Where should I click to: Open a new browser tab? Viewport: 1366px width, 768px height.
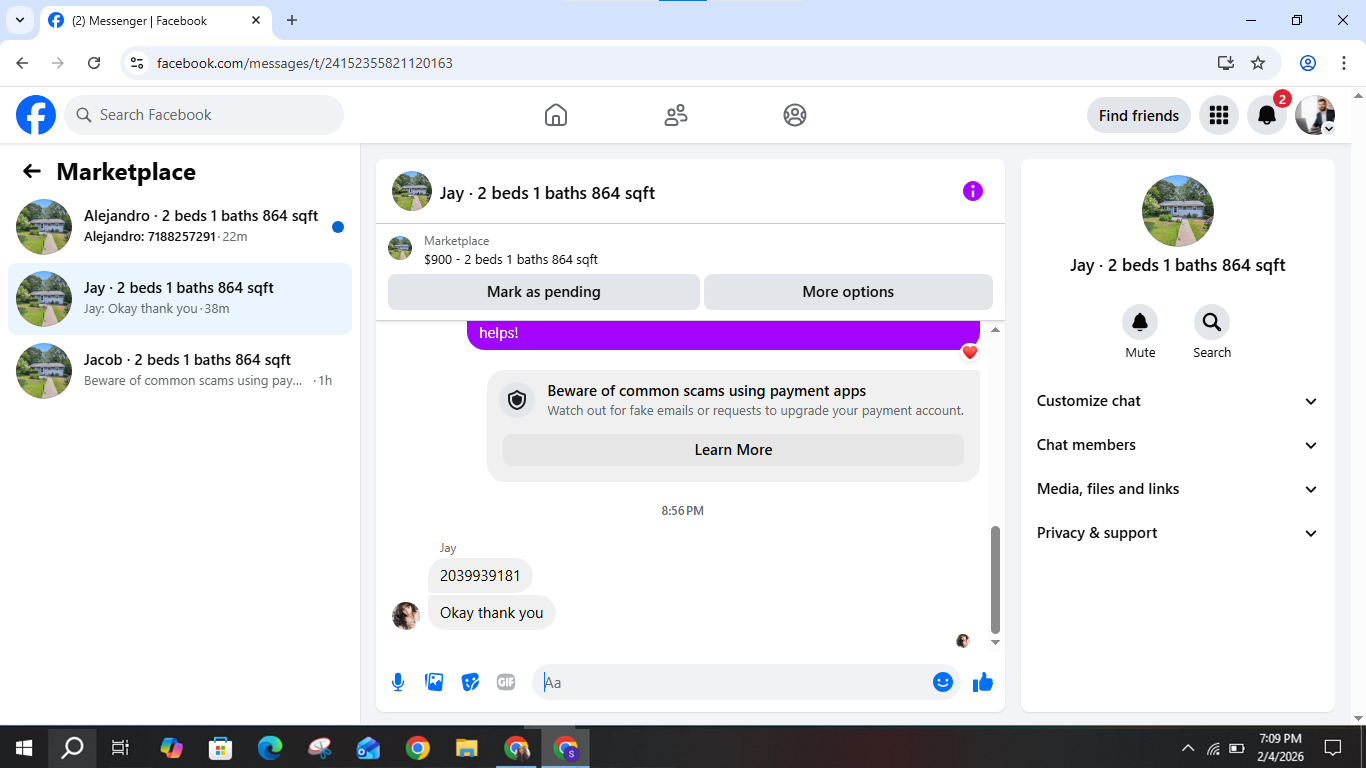point(292,20)
